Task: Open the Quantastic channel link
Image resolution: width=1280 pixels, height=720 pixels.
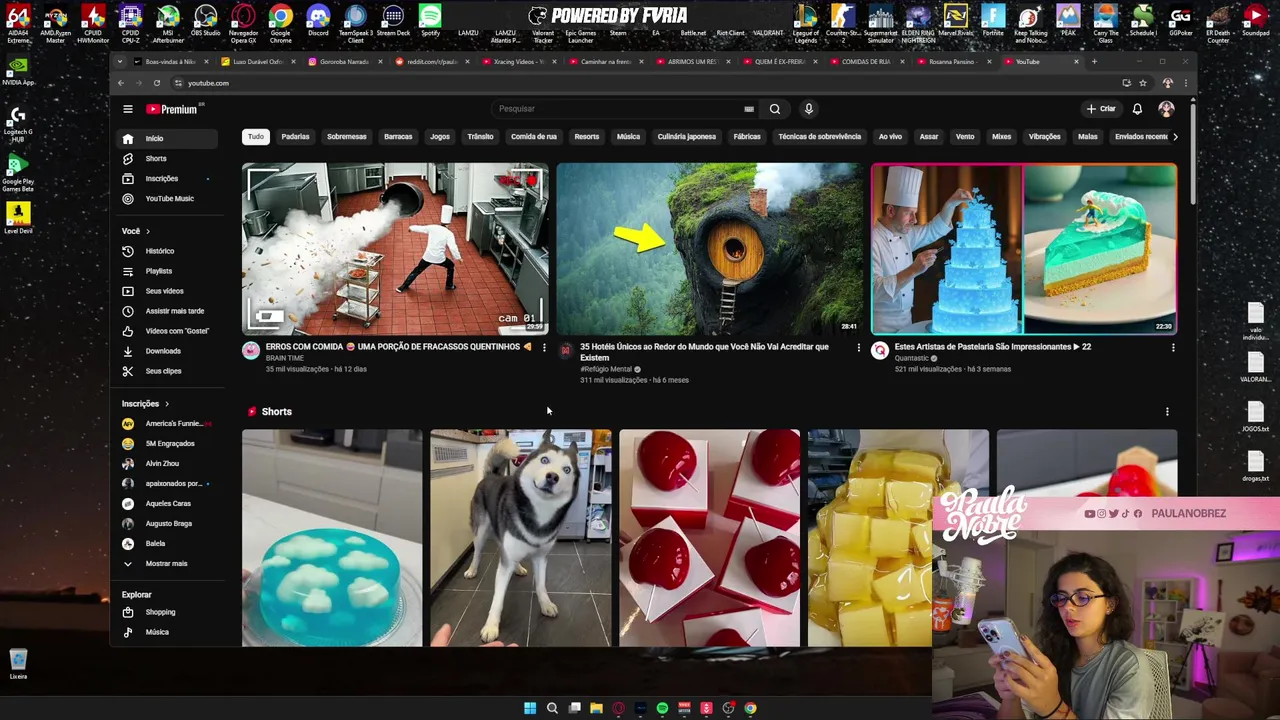Action: pos(912,358)
